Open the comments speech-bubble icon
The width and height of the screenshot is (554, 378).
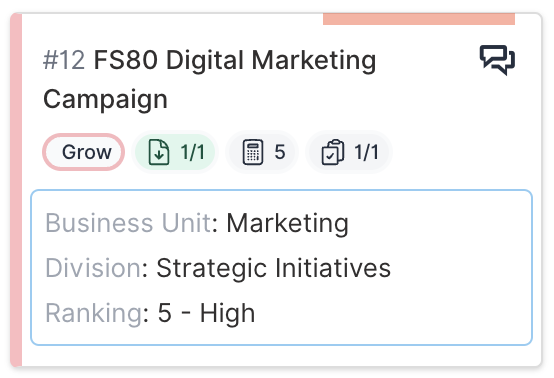[497, 60]
